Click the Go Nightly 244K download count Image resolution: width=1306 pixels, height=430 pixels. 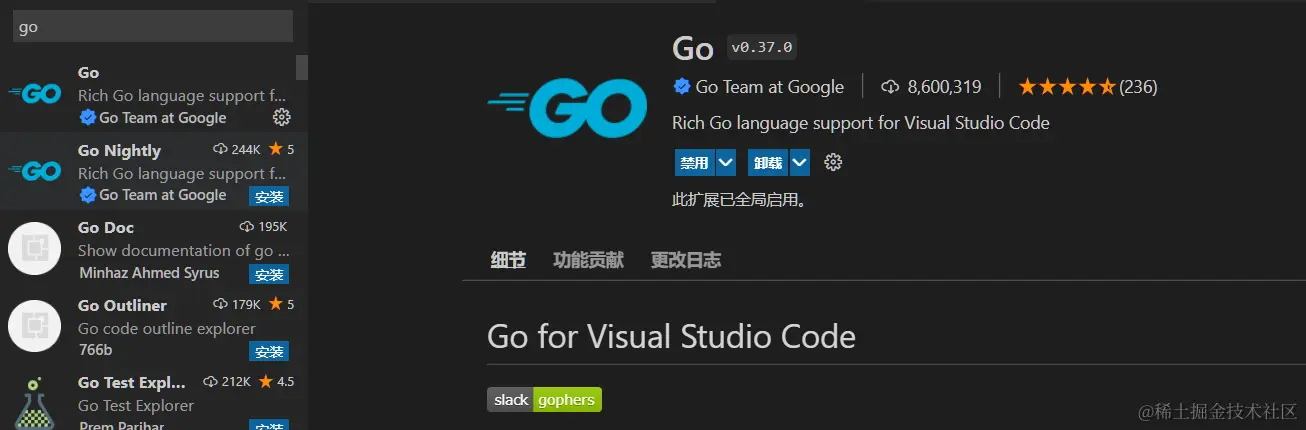point(246,149)
